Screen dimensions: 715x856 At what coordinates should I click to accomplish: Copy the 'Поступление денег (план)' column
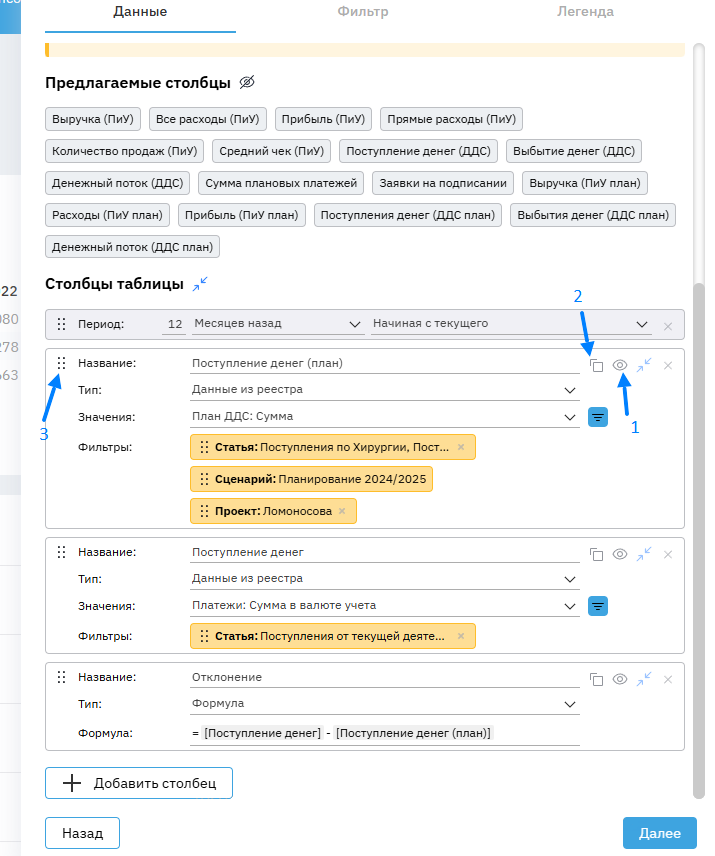[x=596, y=365]
